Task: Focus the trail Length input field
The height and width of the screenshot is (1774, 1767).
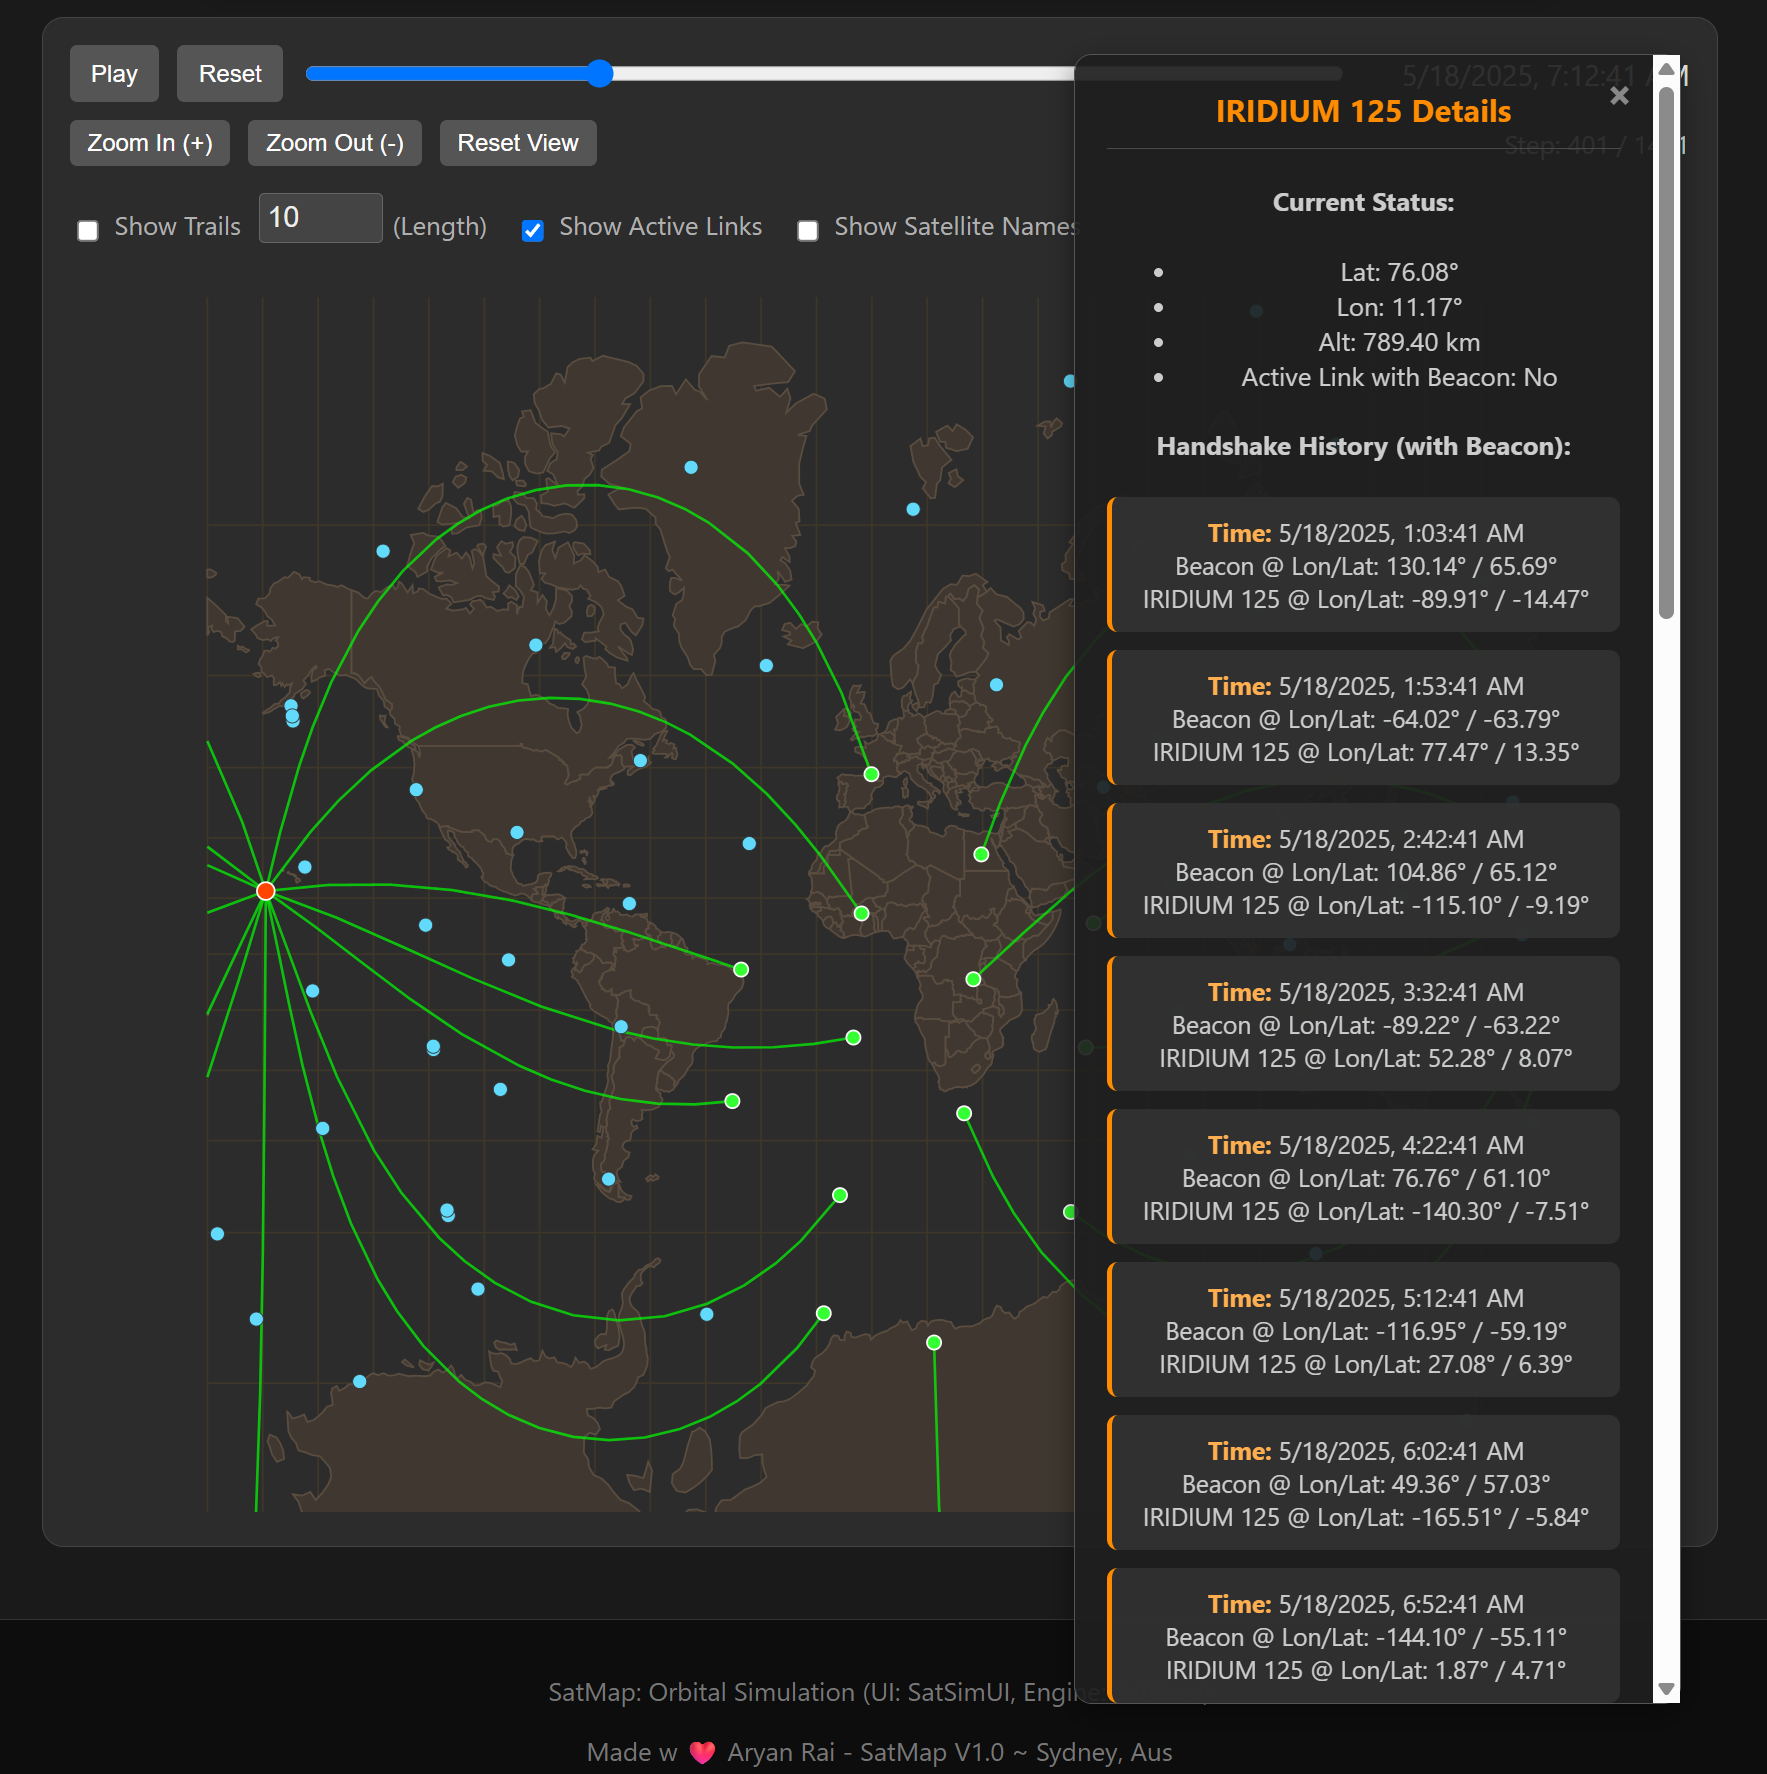Action: (320, 218)
